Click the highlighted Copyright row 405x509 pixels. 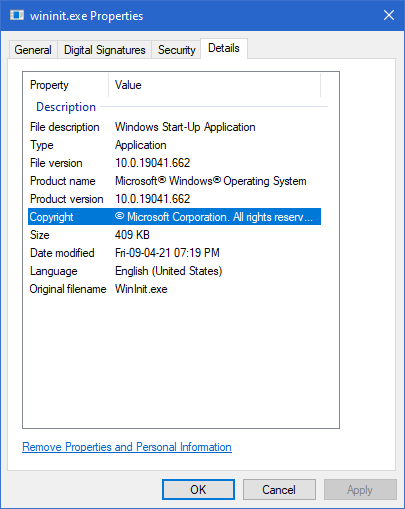click(x=174, y=217)
